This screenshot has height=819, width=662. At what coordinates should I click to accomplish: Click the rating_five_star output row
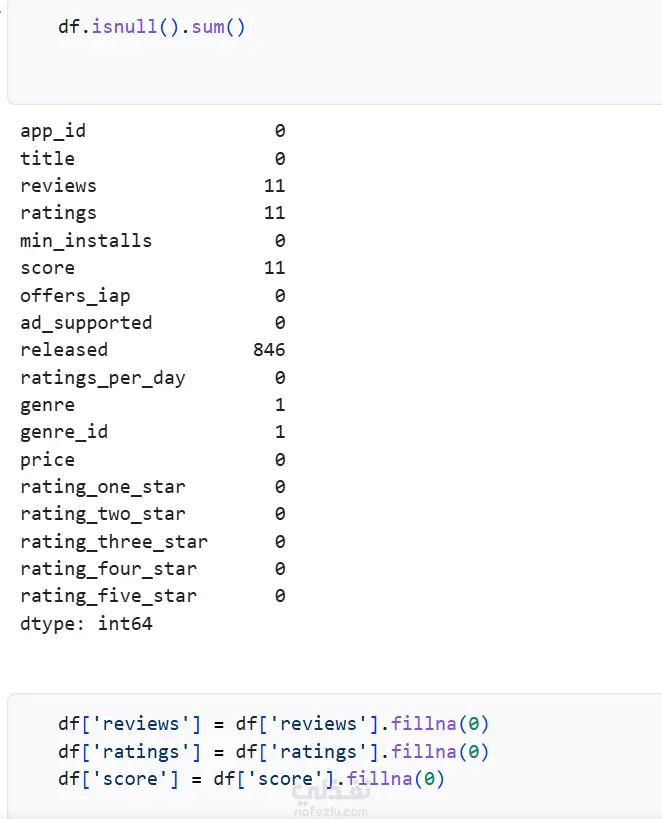tap(153, 596)
